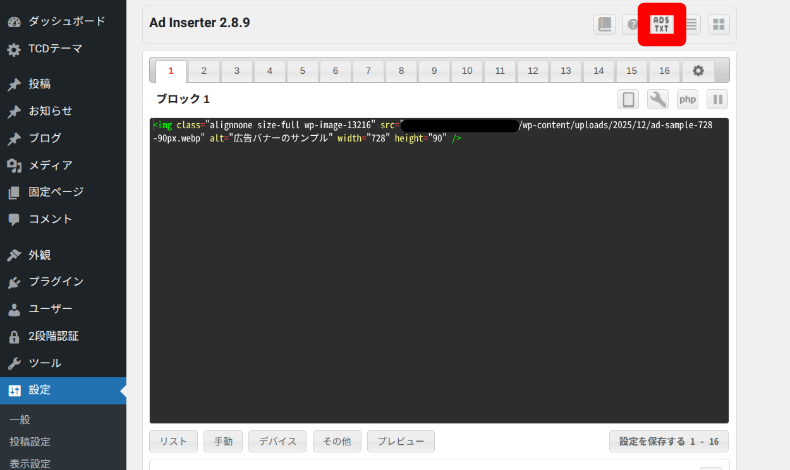Screen dimensions: 790x470
Task: Save settings with 設定を保存する 1 - 16
Action: coord(669,441)
